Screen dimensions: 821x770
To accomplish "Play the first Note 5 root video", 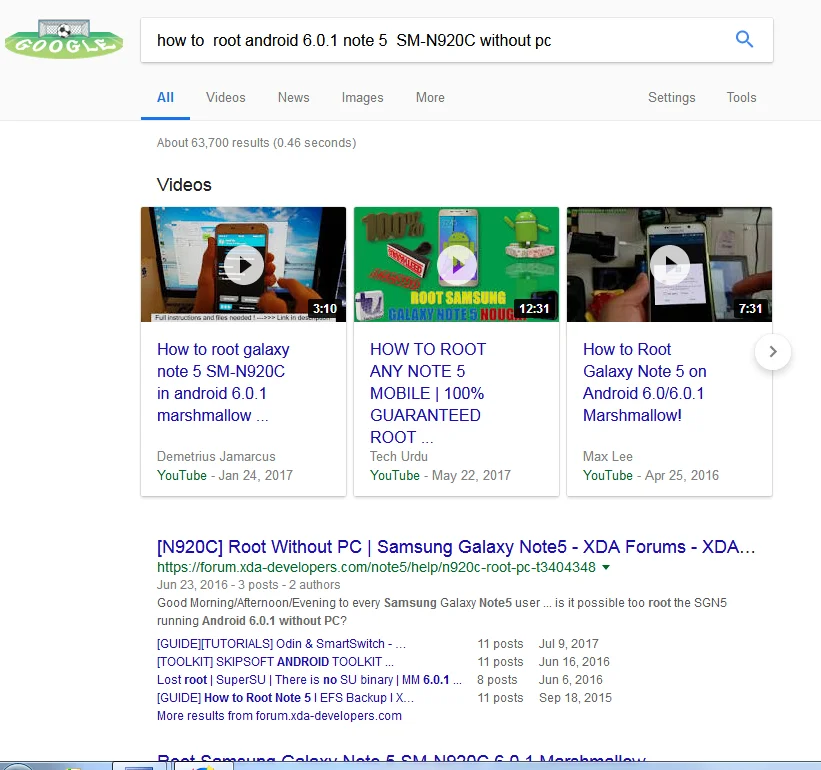I will tap(243, 265).
